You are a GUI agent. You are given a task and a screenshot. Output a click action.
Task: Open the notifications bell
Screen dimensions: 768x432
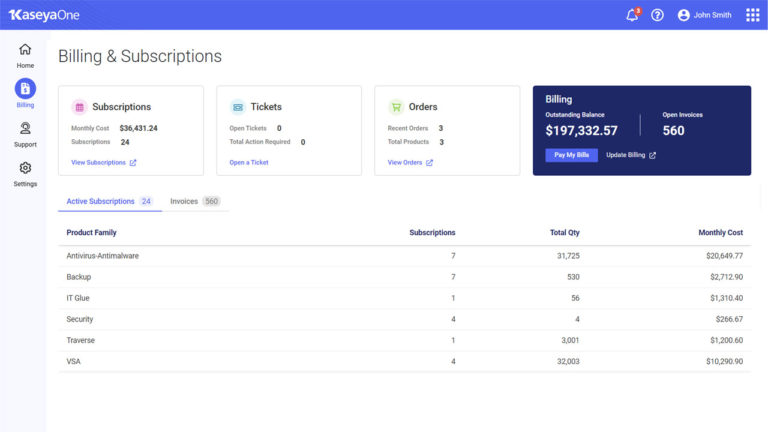click(632, 15)
